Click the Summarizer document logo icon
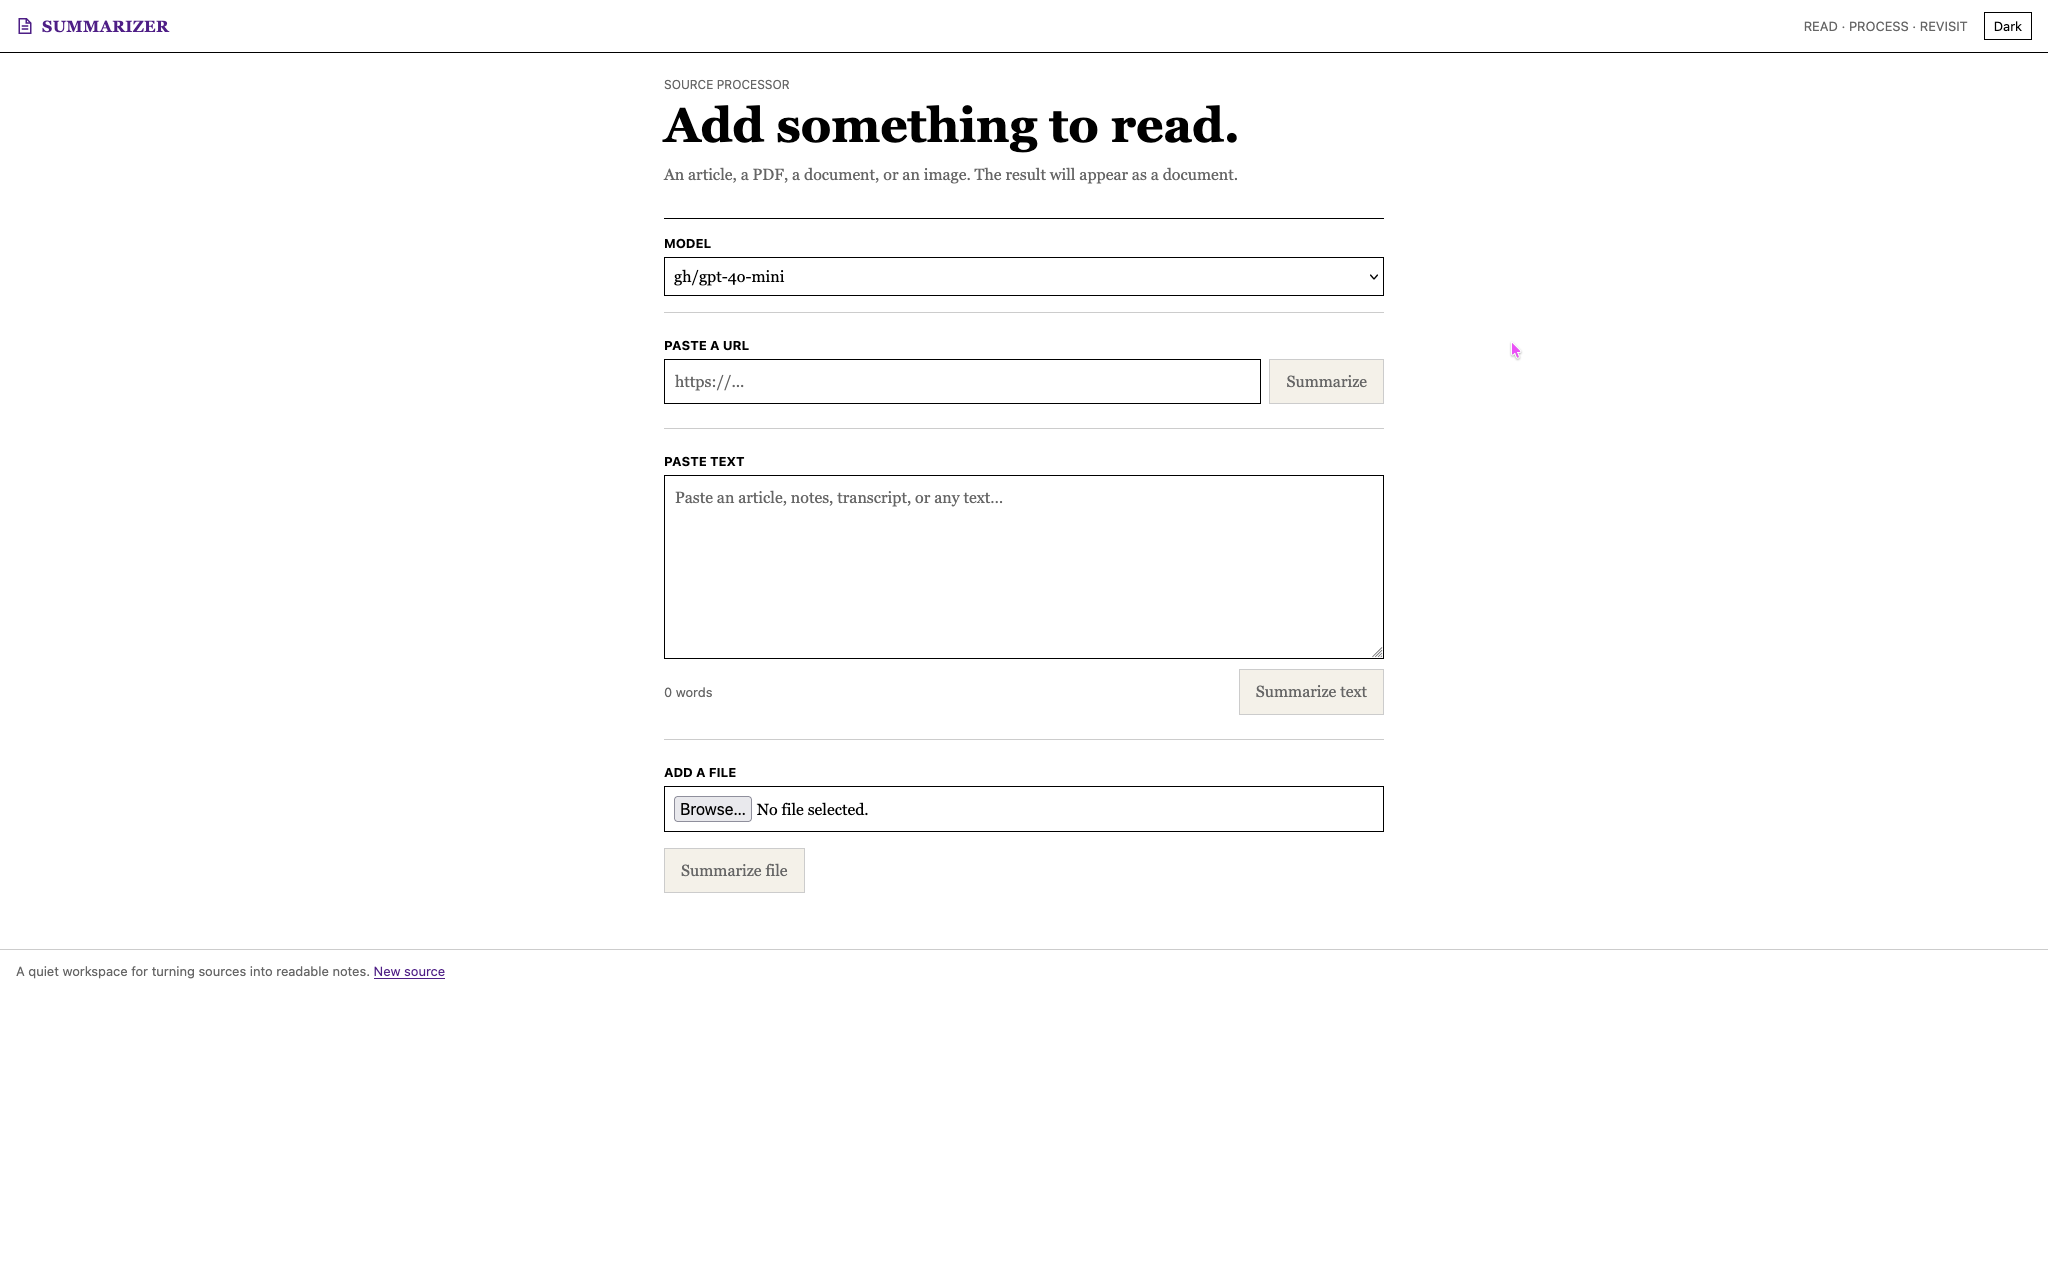The height and width of the screenshot is (1280, 2048). 25,26
